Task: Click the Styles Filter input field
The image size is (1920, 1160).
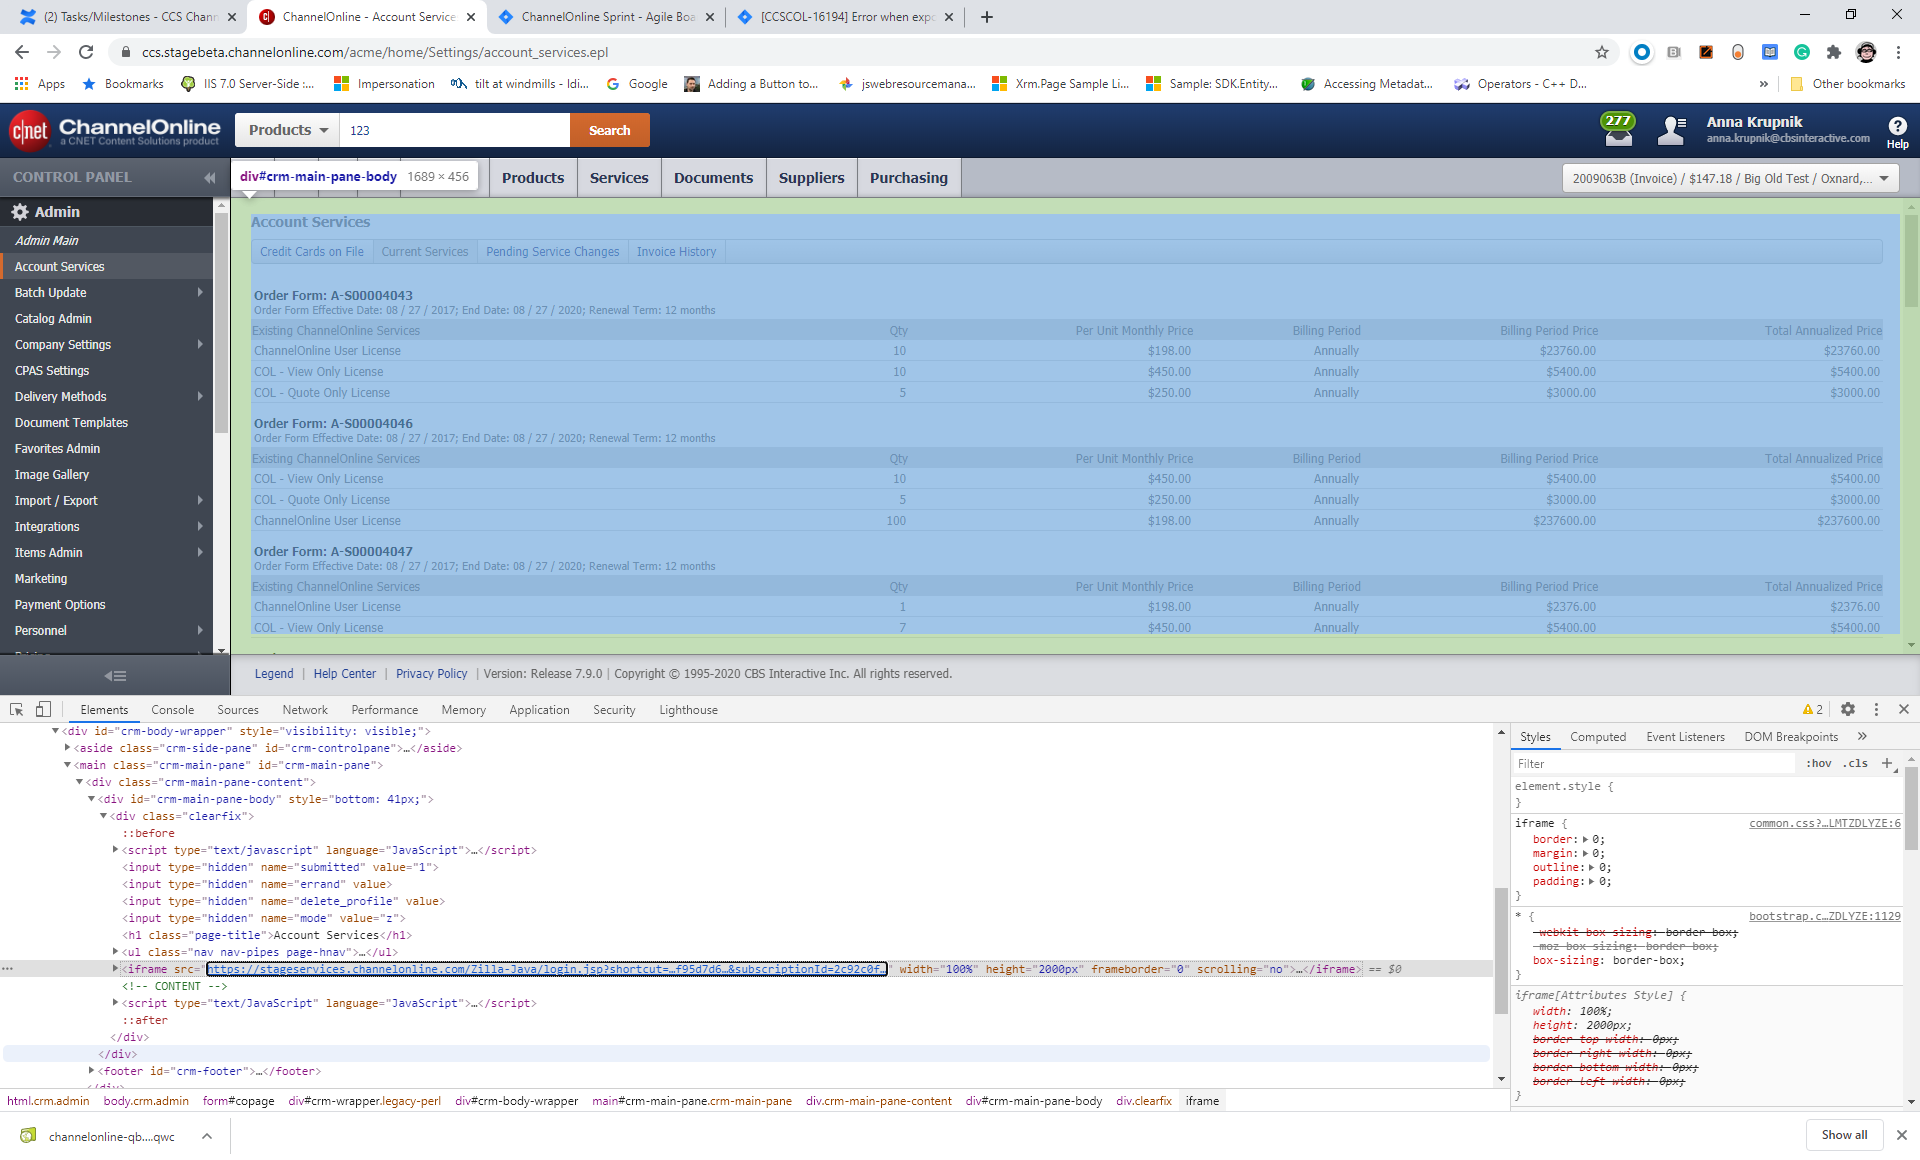Action: [1655, 763]
